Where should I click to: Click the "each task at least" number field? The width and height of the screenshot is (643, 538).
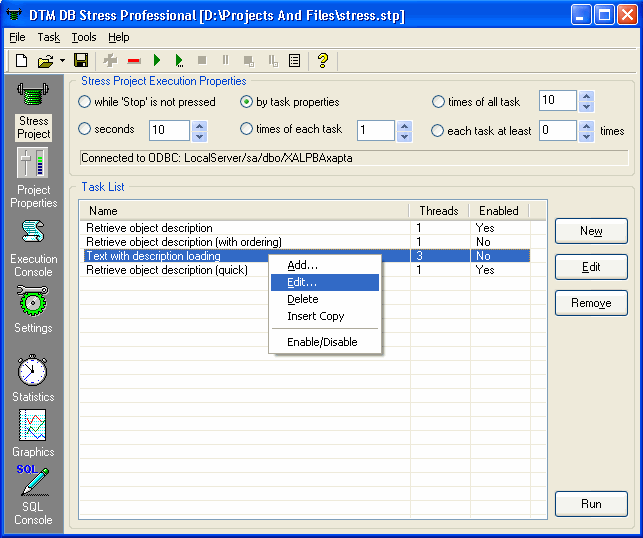pyautogui.click(x=556, y=131)
